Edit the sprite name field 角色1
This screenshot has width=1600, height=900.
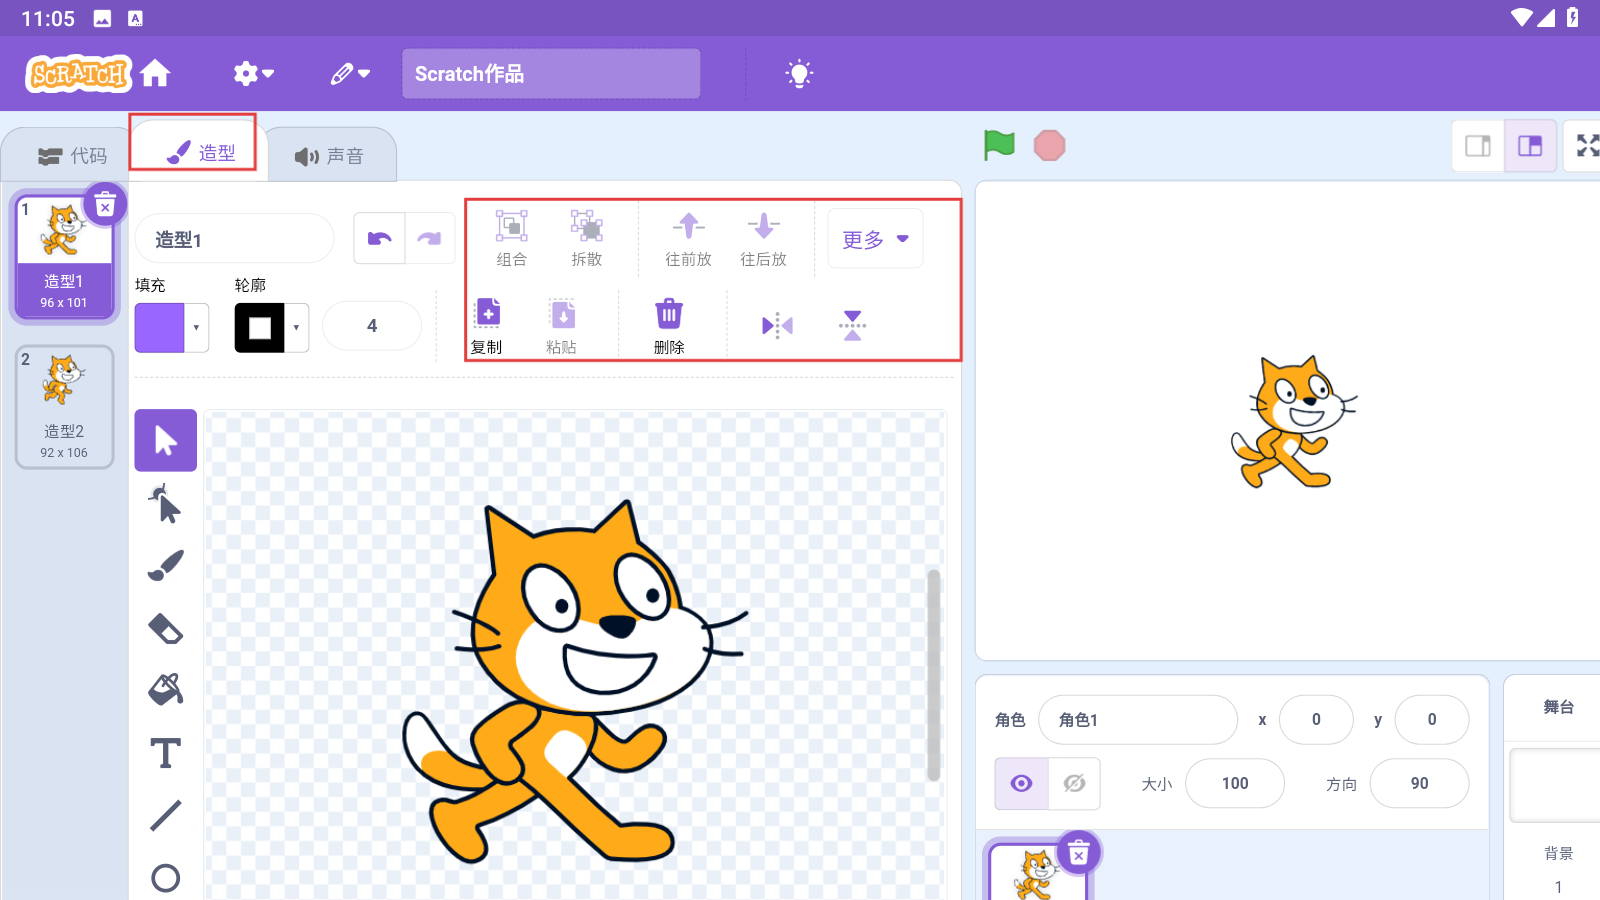(1138, 720)
